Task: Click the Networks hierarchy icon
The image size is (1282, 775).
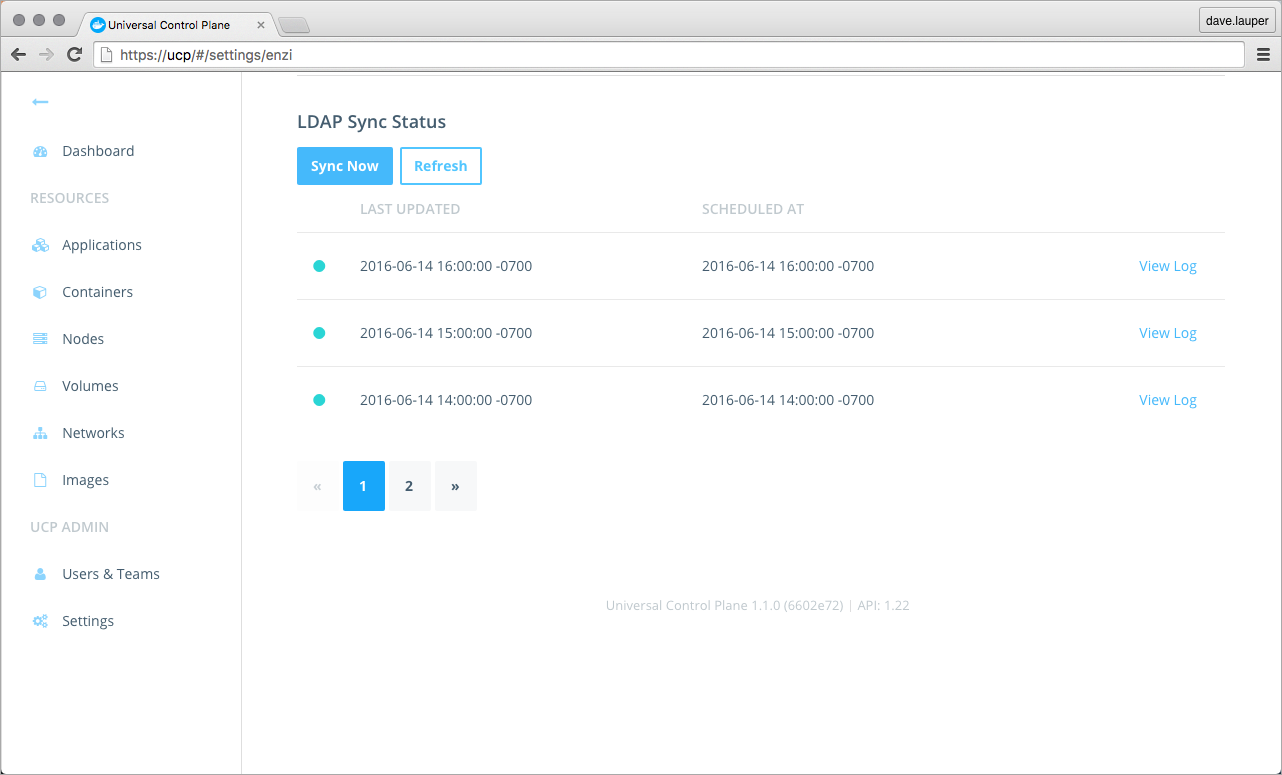Action: [x=40, y=434]
